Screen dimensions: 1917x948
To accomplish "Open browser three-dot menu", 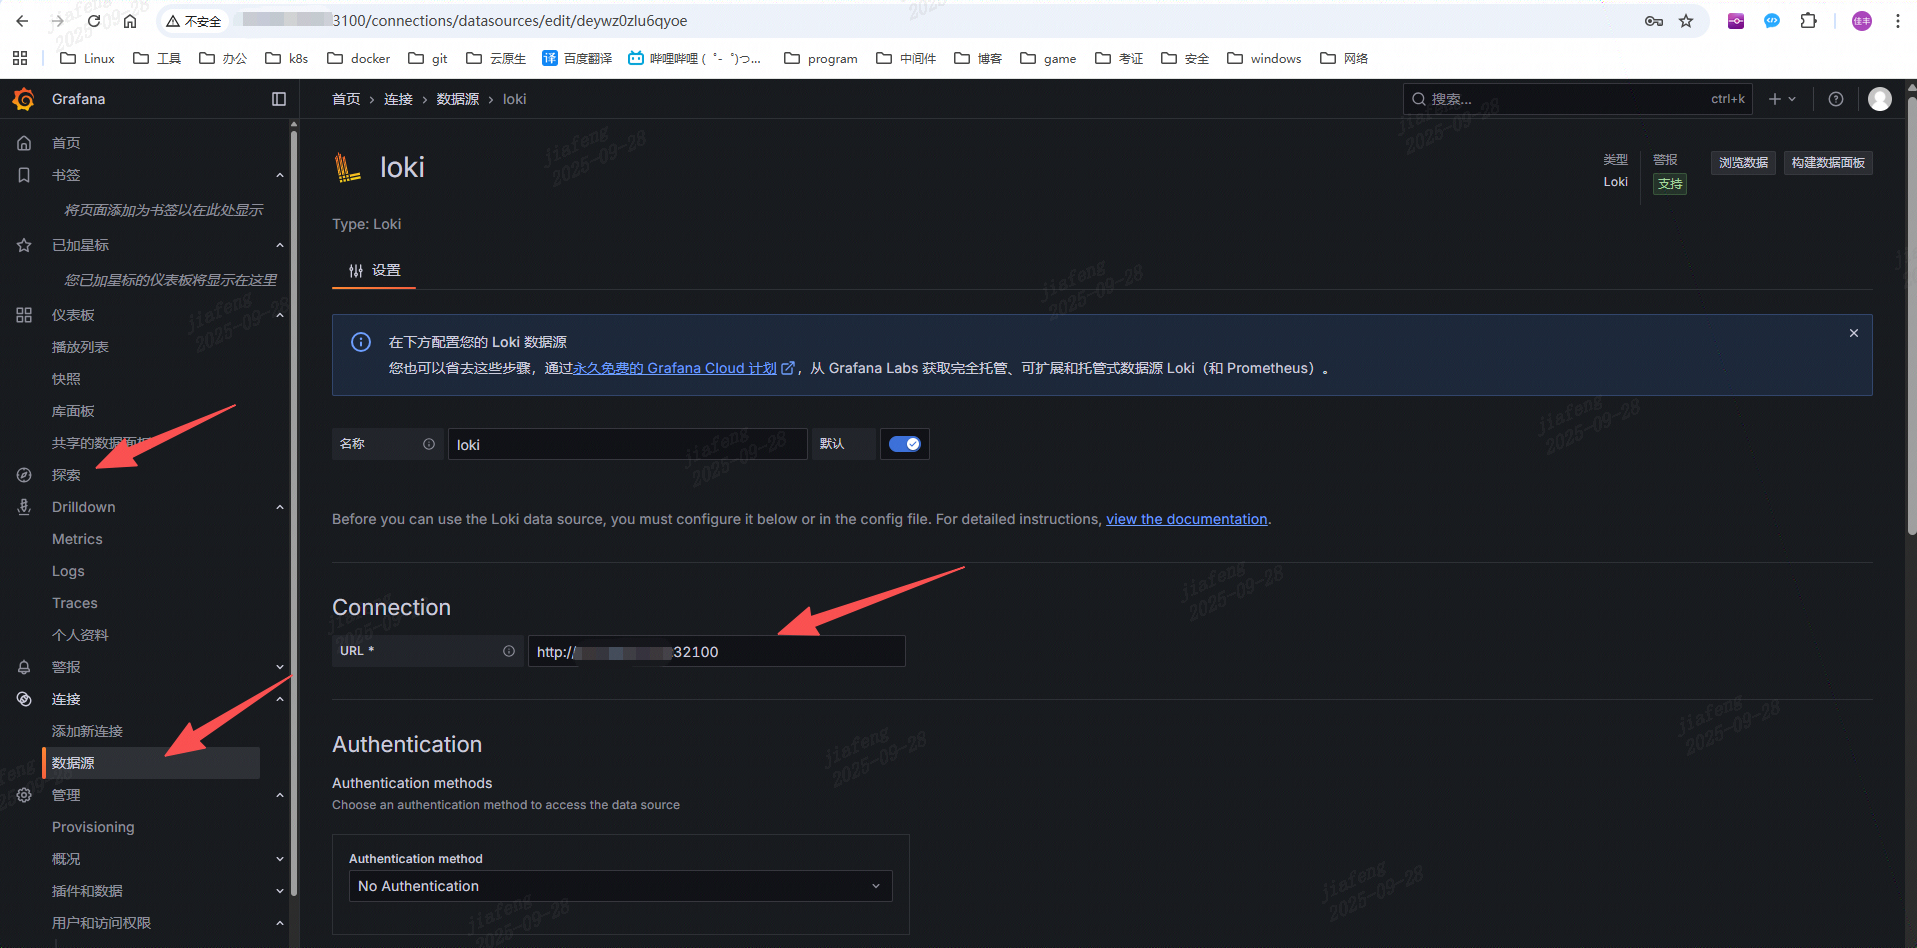I will (x=1897, y=21).
